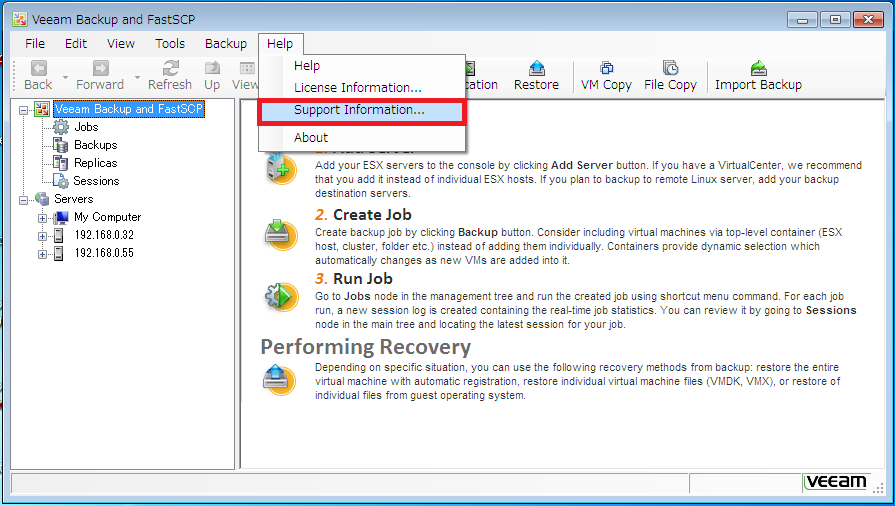Click the View toolbar icon
Viewport: 895px width, 506px height.
(x=247, y=69)
